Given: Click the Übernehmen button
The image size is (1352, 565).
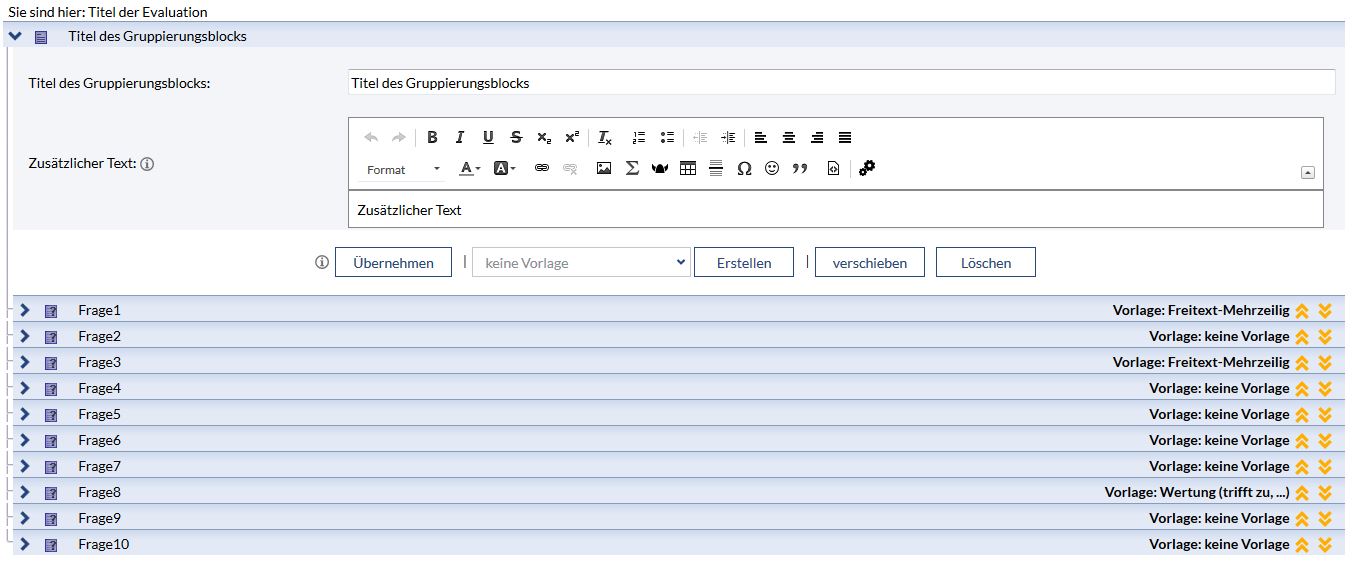Looking at the screenshot, I should 393,263.
